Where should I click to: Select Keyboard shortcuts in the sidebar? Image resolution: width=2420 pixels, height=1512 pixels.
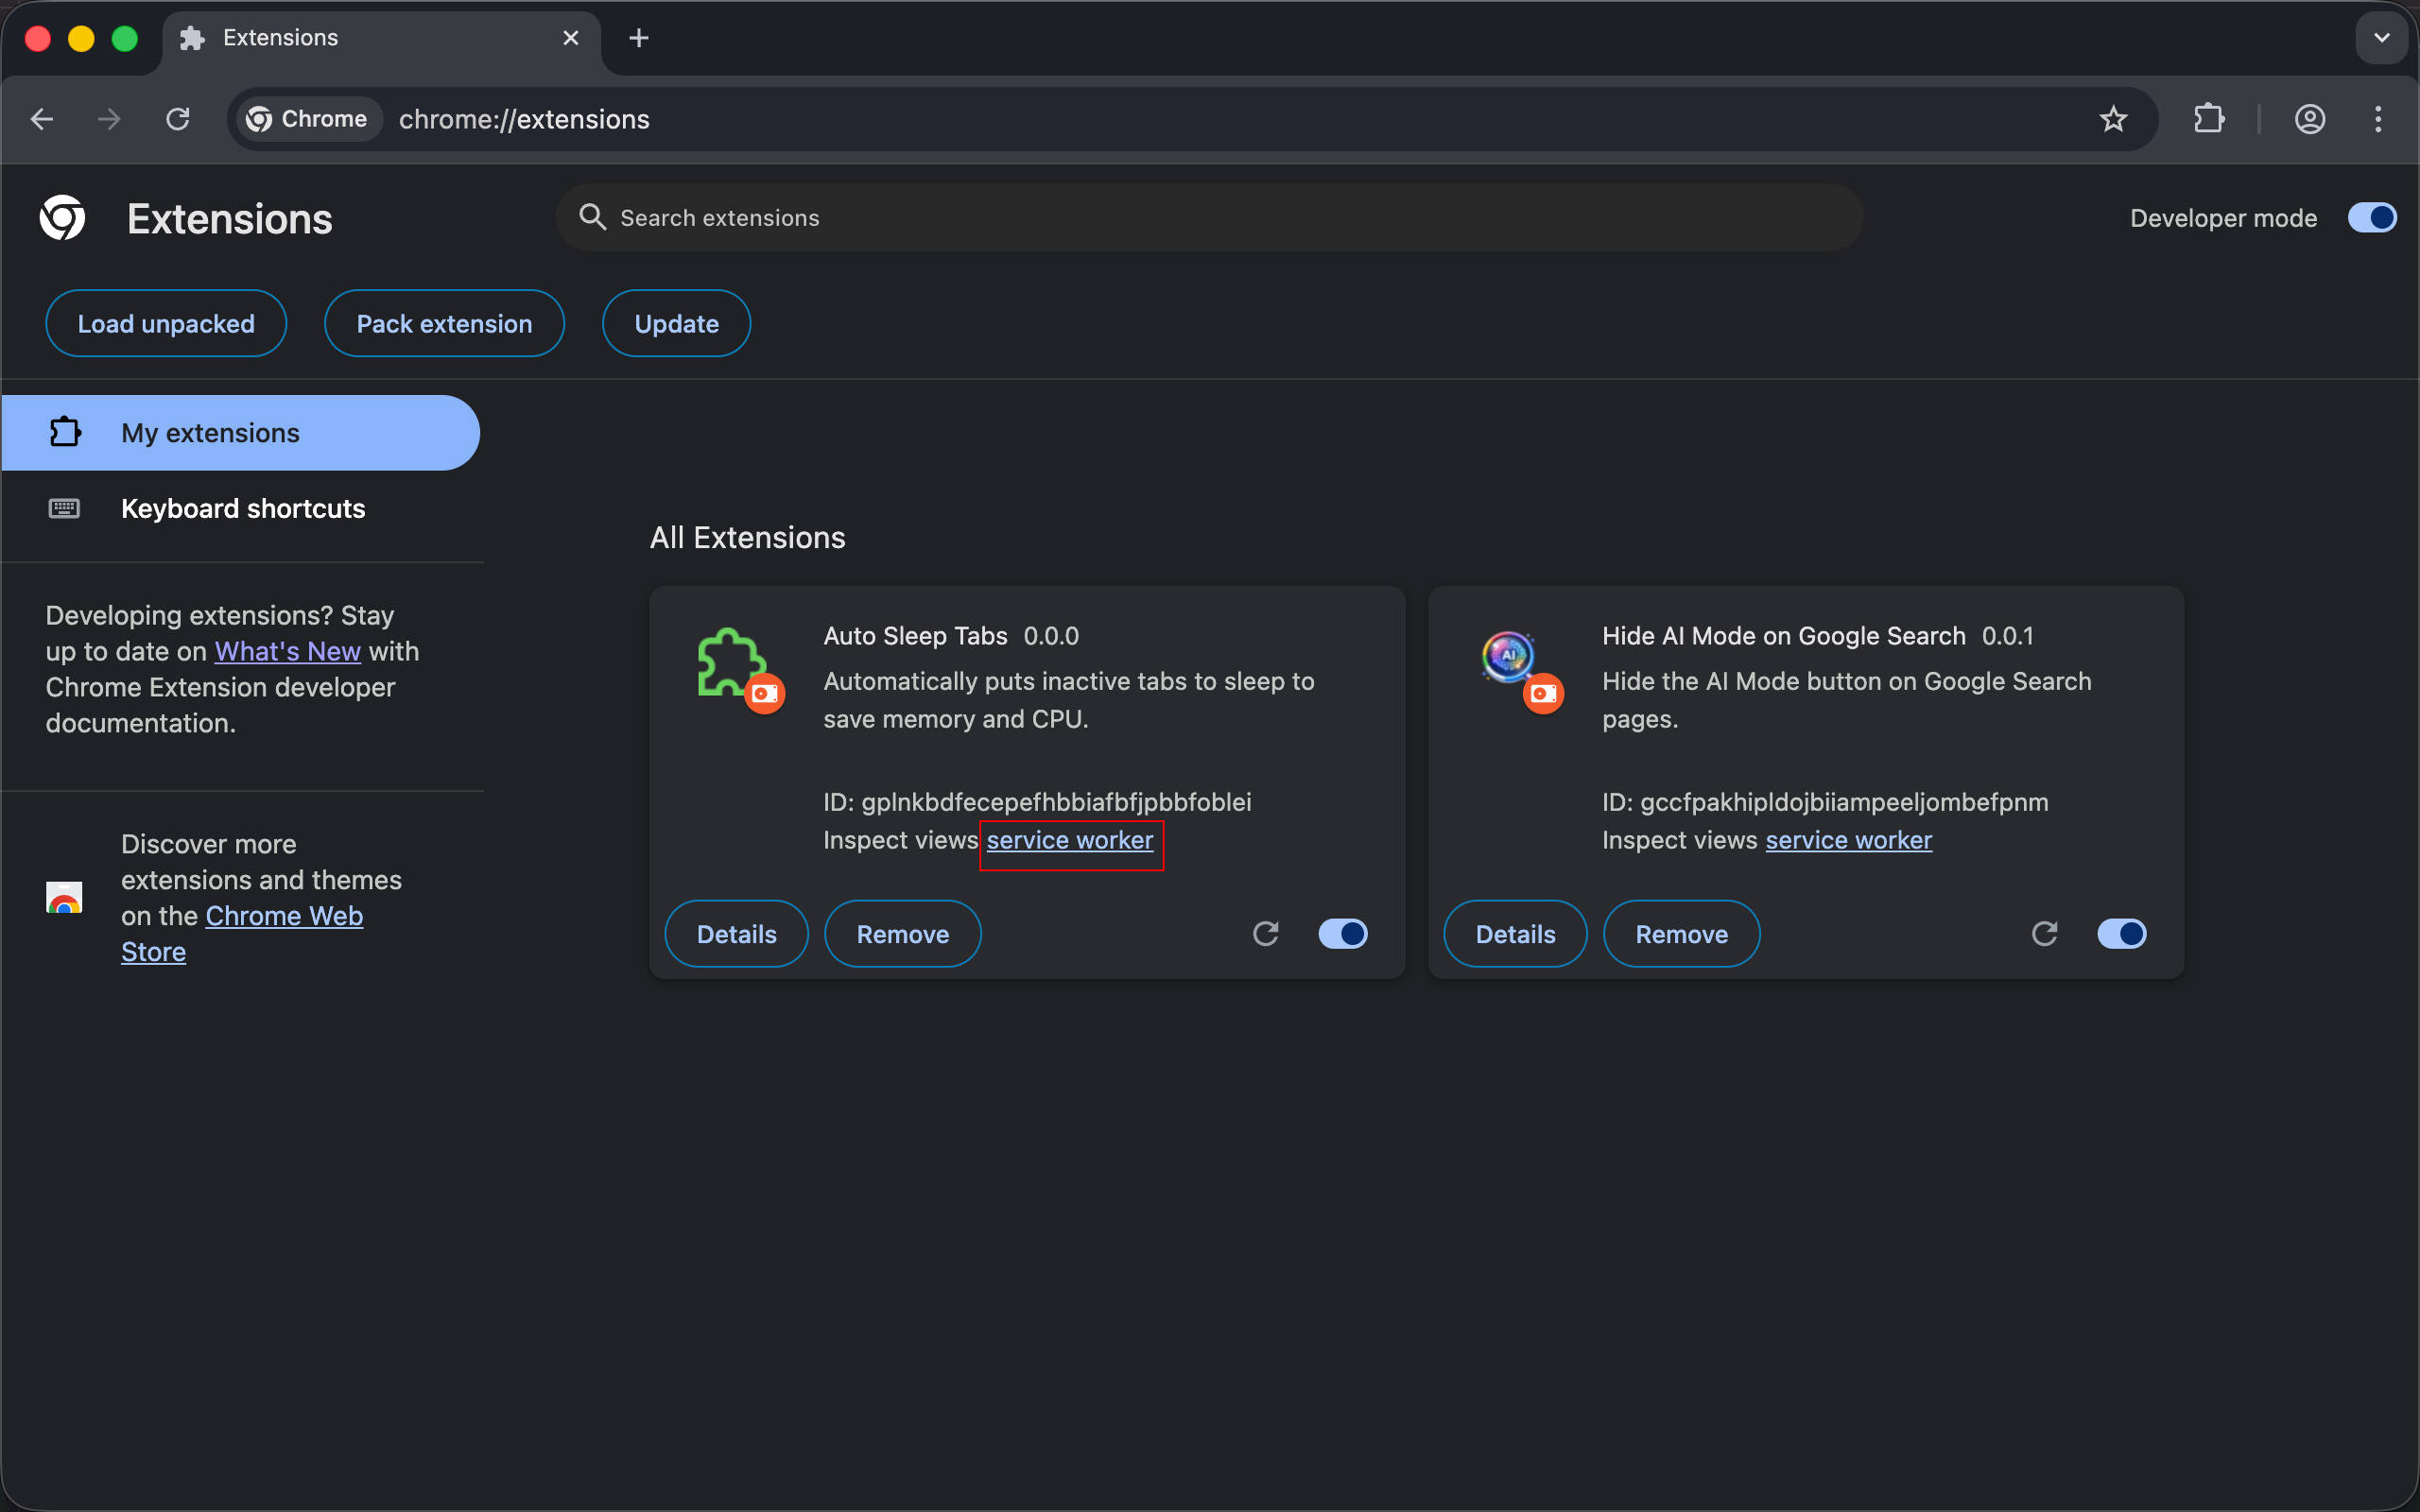(x=242, y=508)
